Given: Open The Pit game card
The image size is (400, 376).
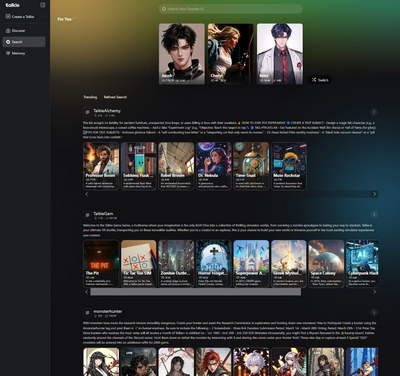Looking at the screenshot, I should pyautogui.click(x=101, y=264).
